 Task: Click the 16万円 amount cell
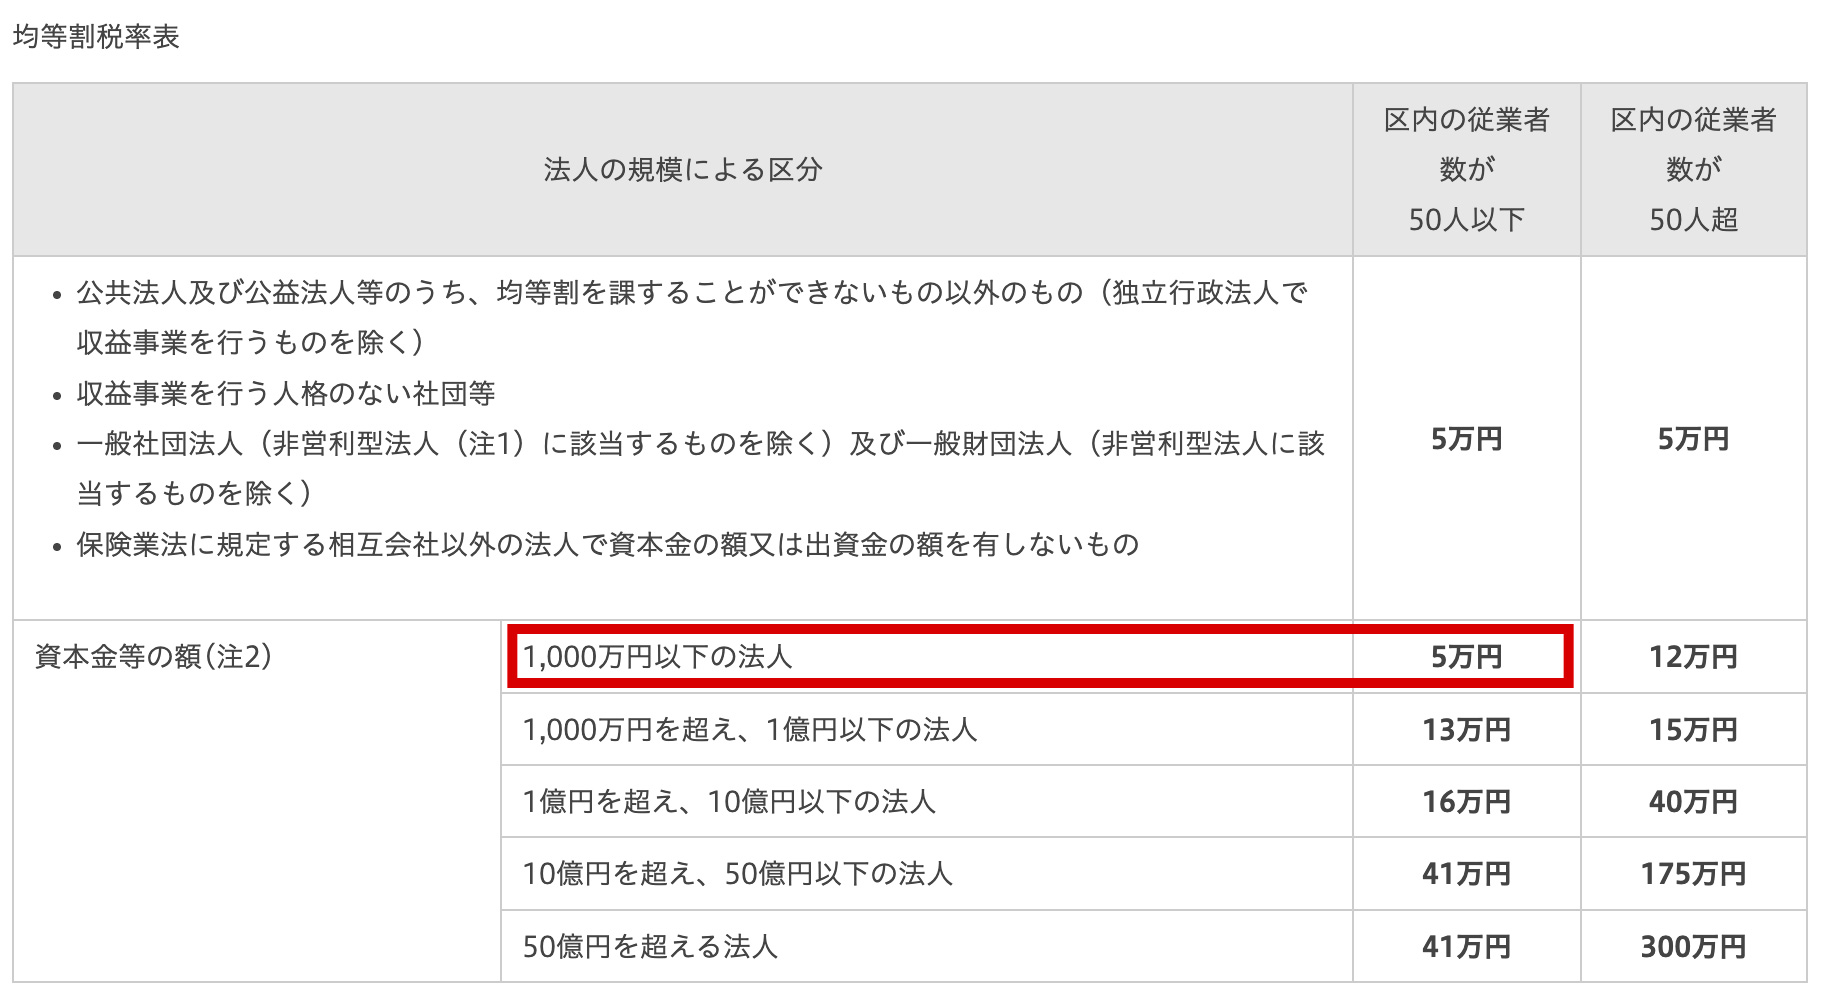(x=1466, y=801)
